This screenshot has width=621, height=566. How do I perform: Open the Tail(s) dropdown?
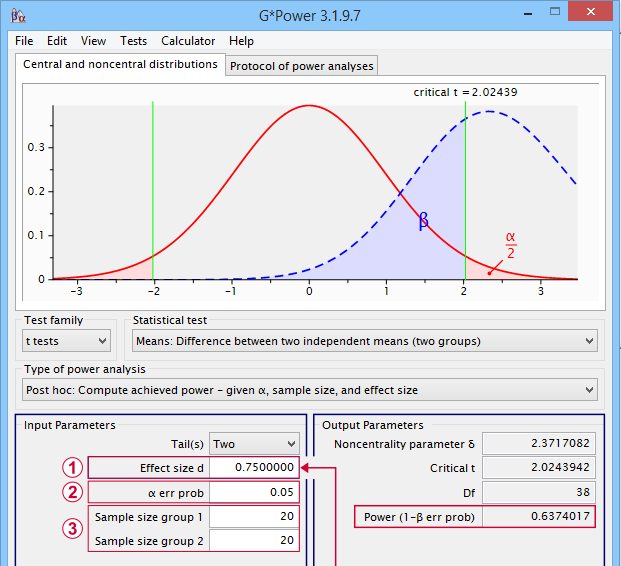tap(254, 444)
